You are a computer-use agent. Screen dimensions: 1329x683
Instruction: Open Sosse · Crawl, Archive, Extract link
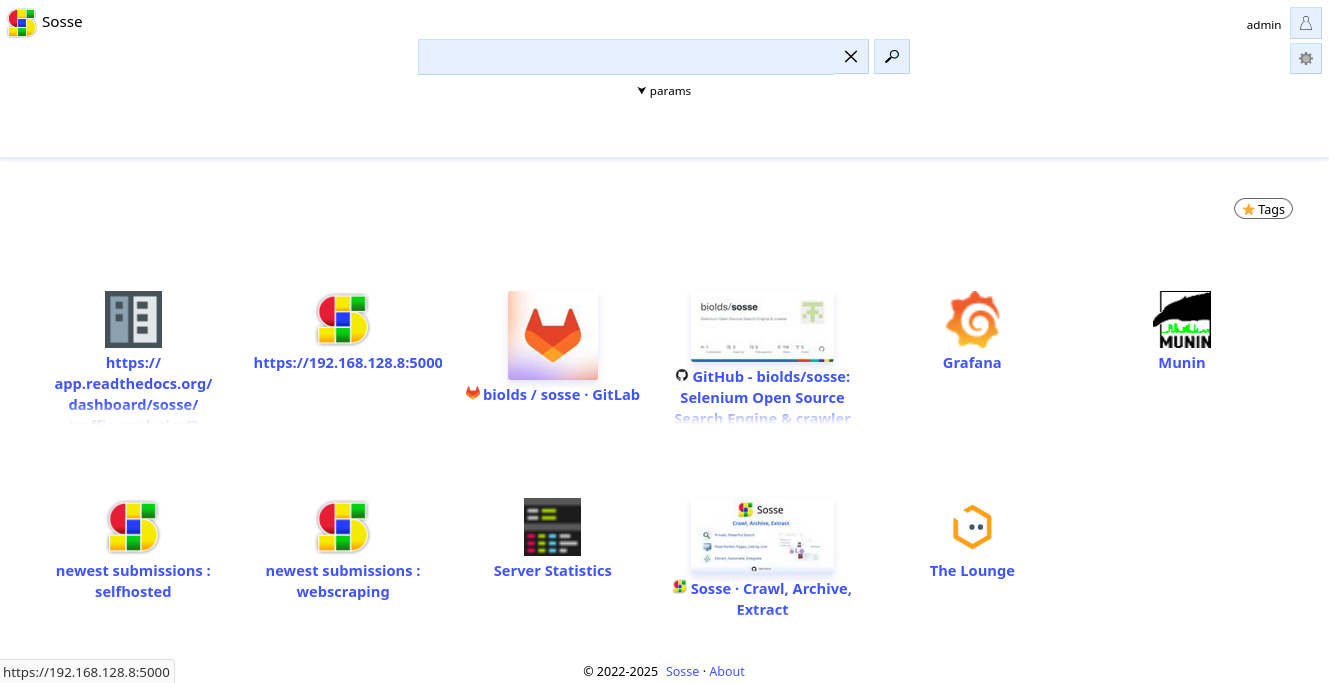tap(771, 599)
